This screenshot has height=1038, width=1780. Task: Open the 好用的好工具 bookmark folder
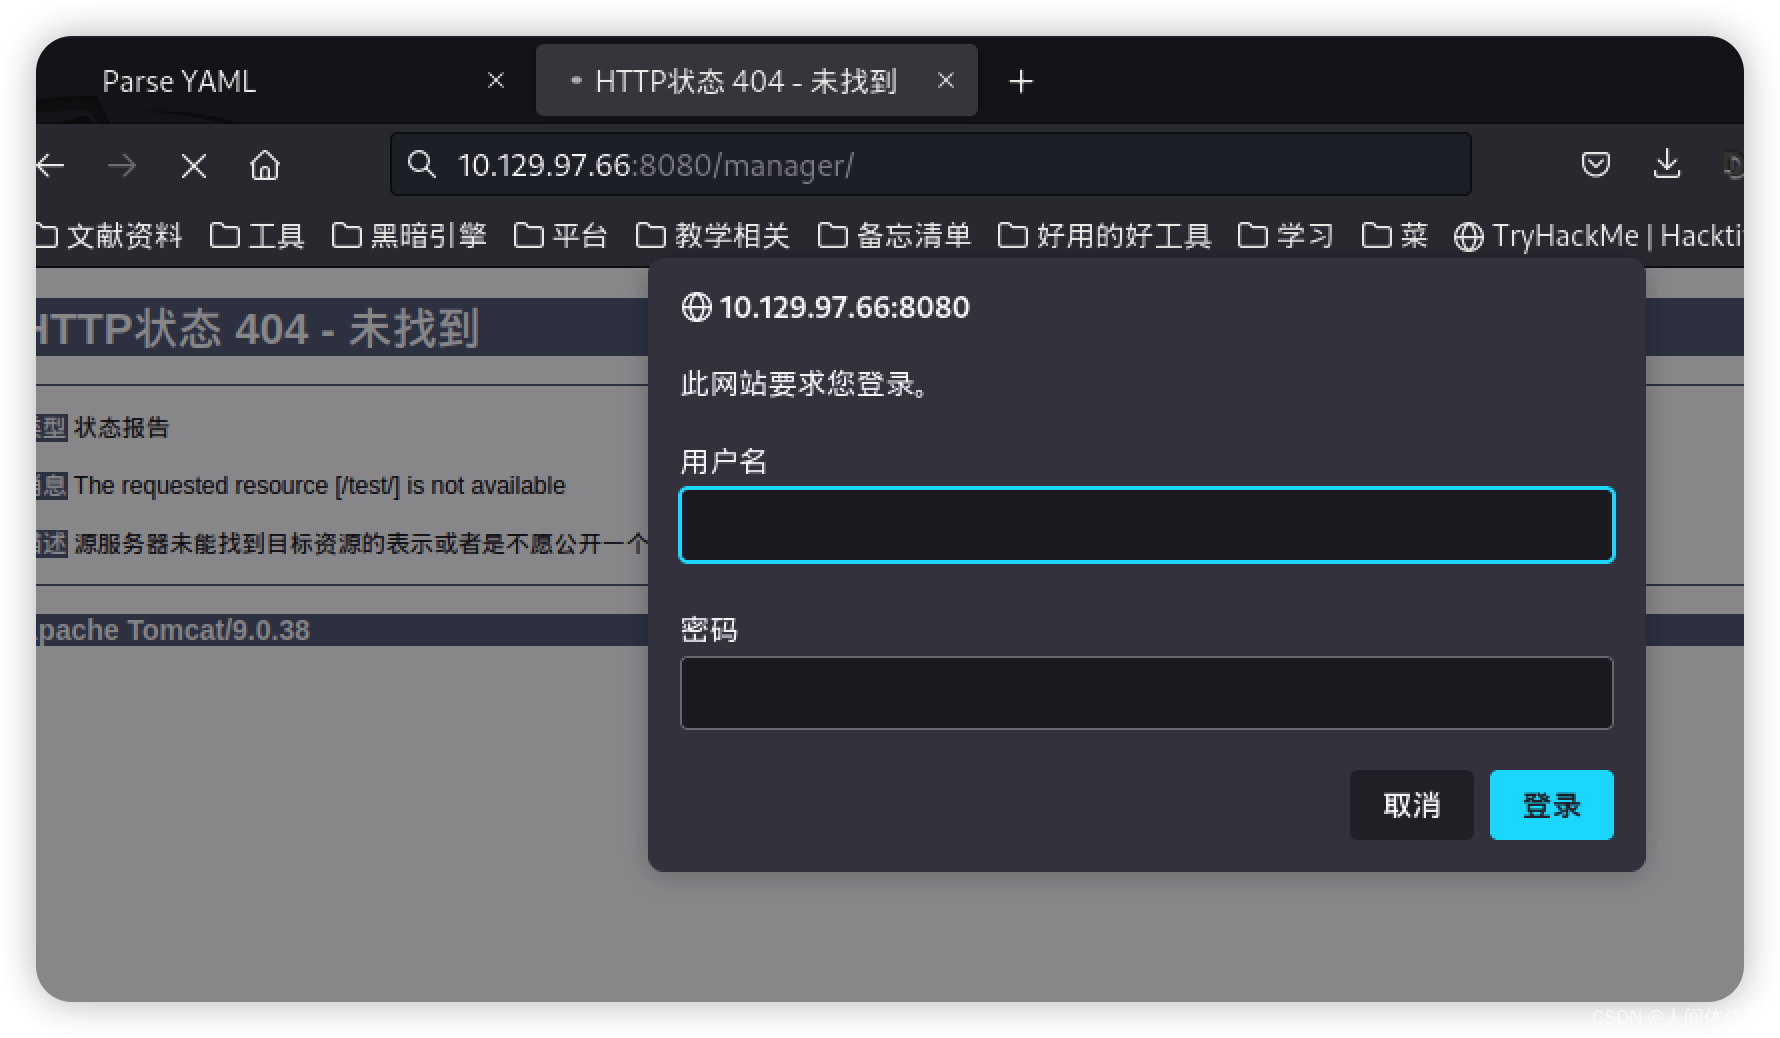tap(1105, 236)
